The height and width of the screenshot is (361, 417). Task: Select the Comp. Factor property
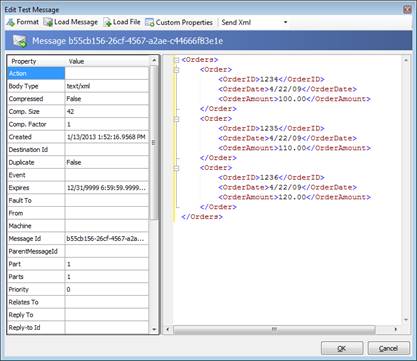78,124
